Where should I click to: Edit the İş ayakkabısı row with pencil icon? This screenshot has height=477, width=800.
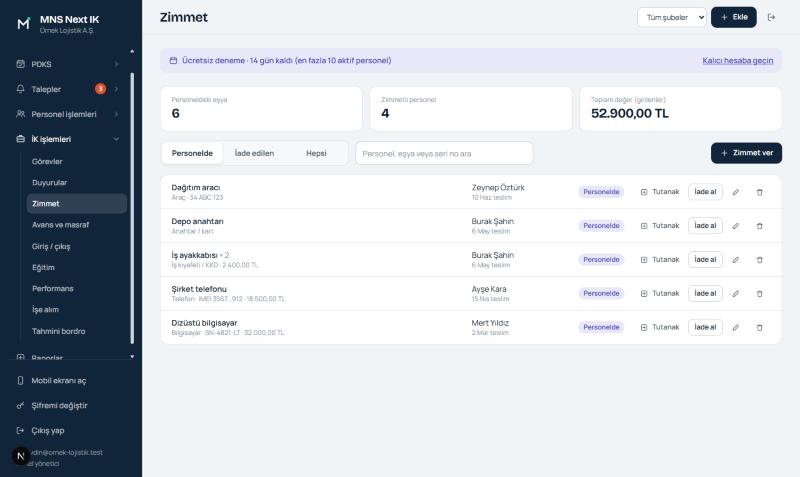(x=736, y=260)
